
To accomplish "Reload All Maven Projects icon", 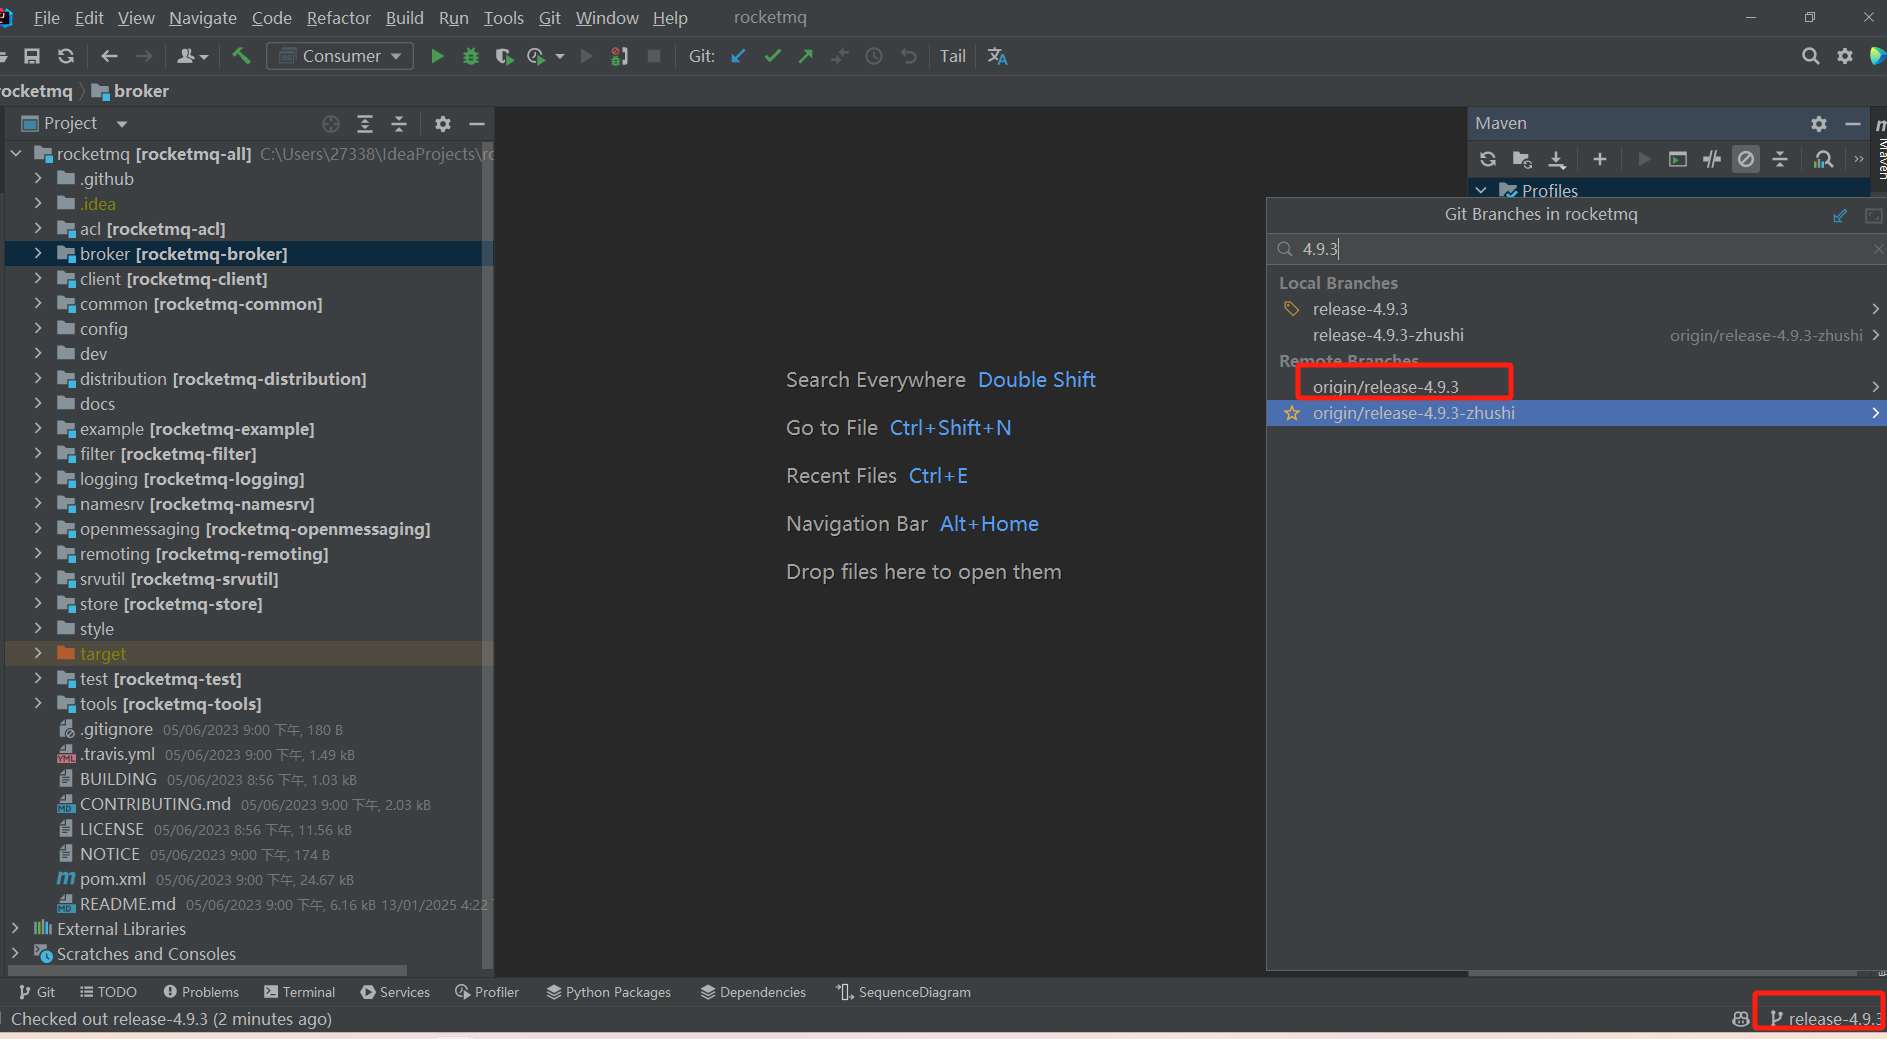I will (x=1488, y=159).
